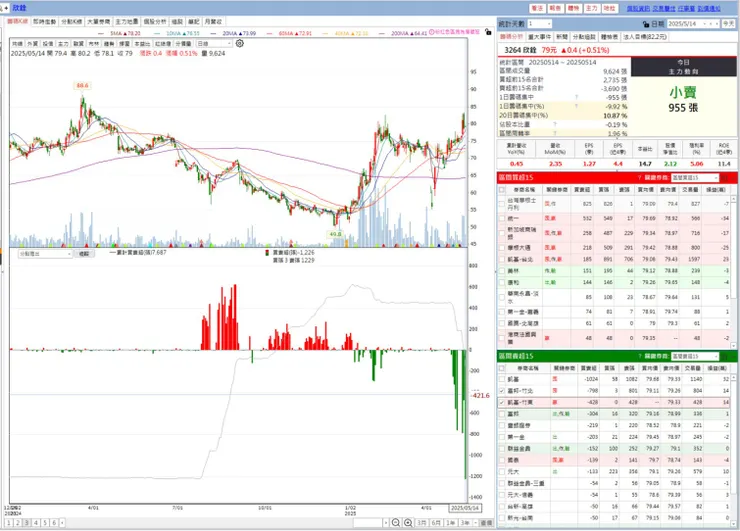Go to chart page 5
Viewport: 740px width, 531px height.
click(x=45, y=523)
